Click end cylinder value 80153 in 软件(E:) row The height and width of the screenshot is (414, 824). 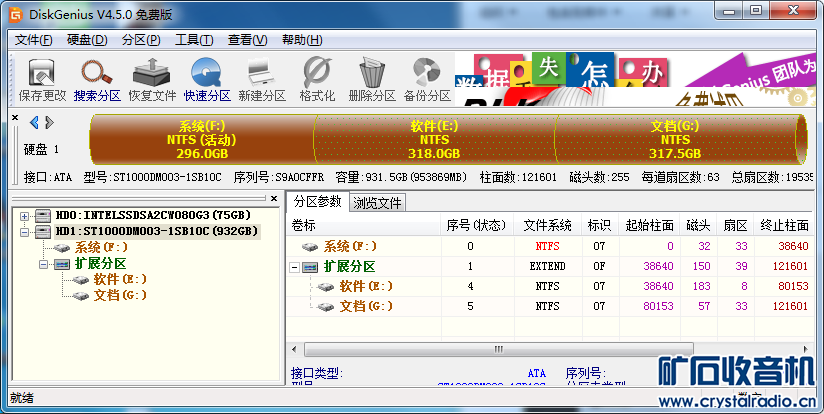[793, 287]
